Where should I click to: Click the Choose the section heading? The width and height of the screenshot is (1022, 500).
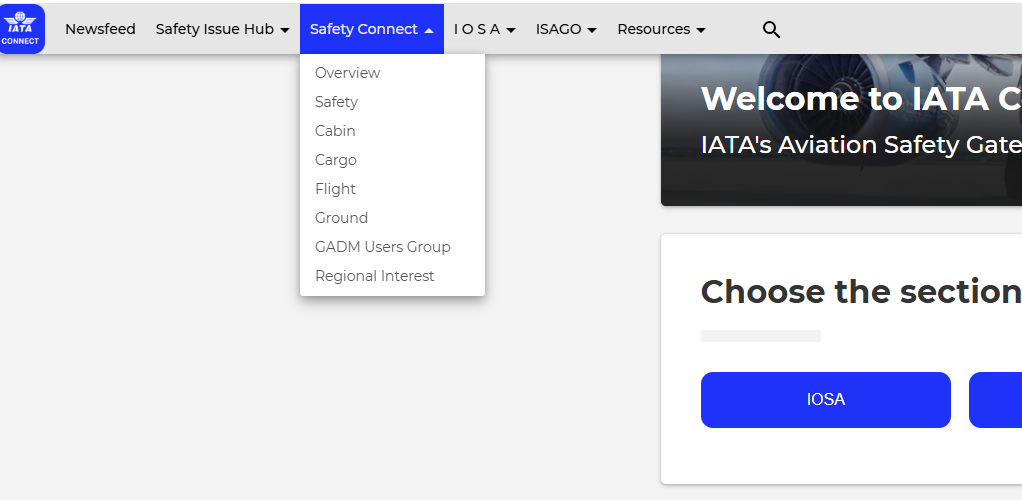[x=861, y=291]
